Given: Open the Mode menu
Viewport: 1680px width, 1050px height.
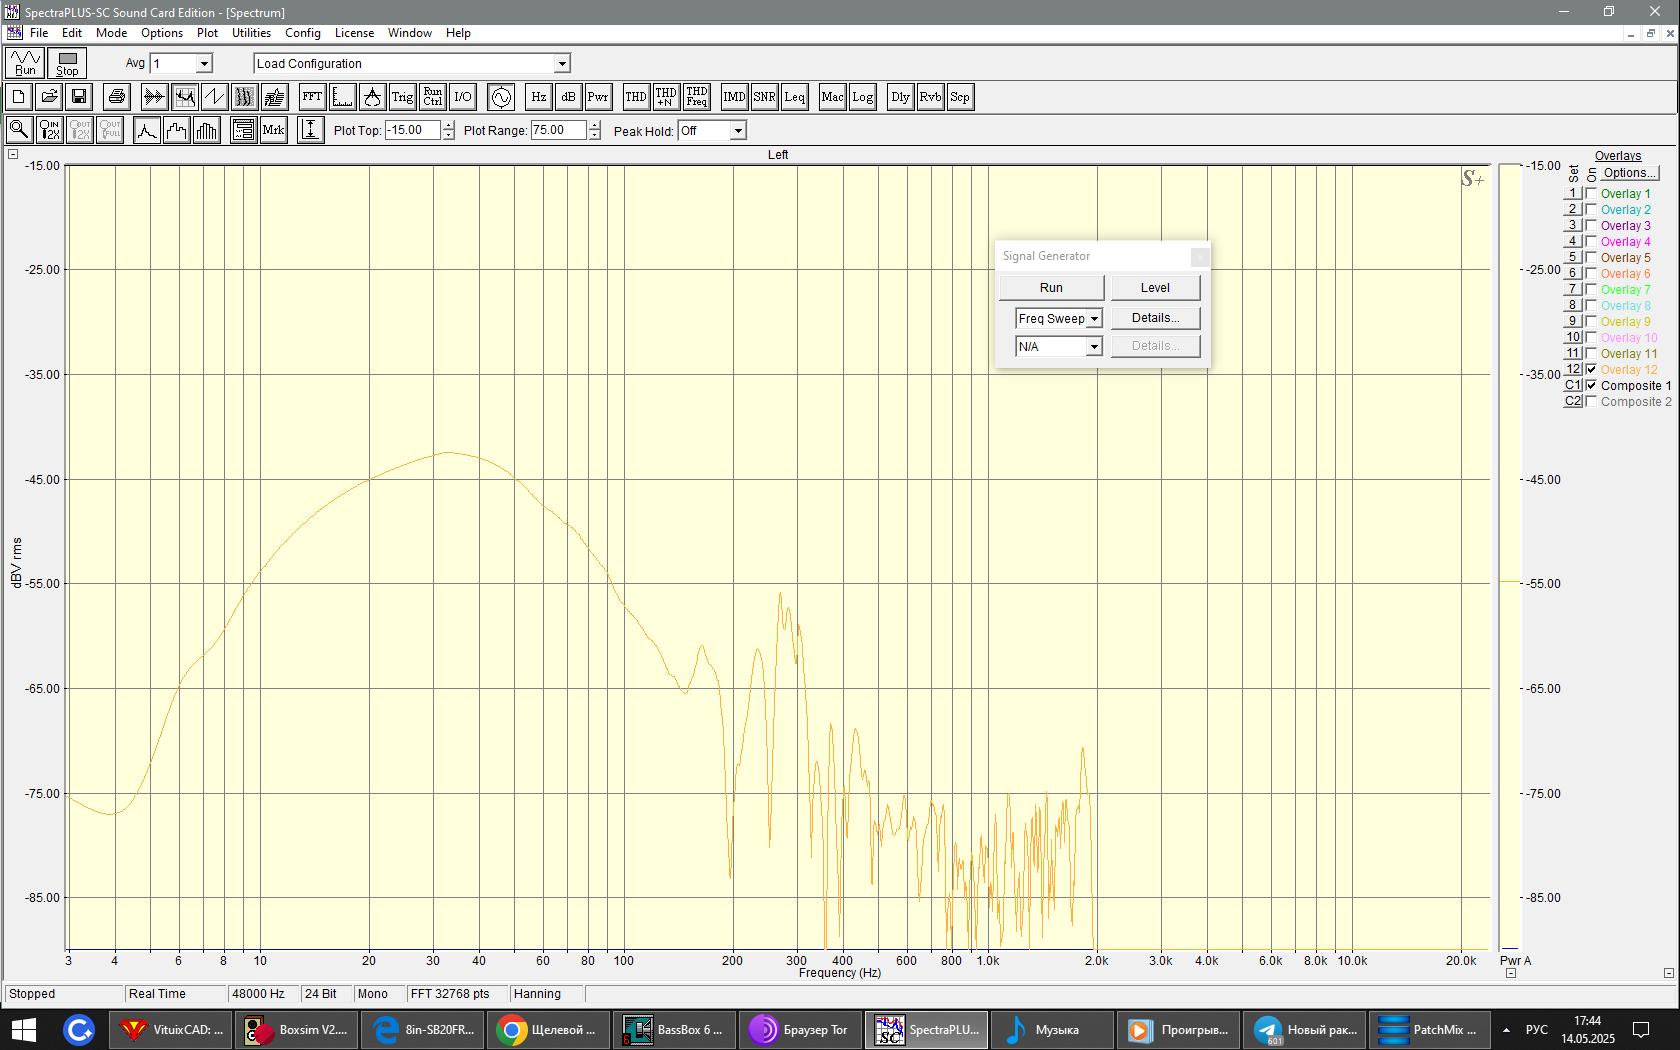Looking at the screenshot, I should [x=112, y=33].
